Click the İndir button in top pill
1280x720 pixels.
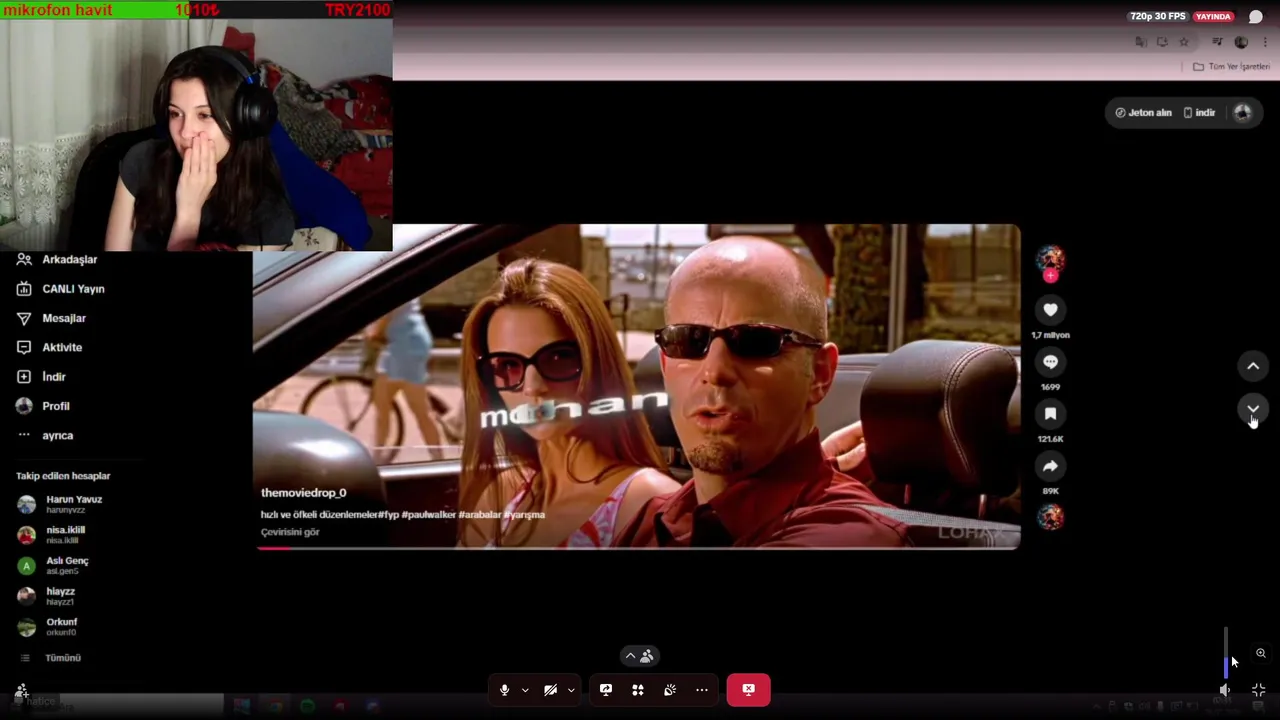tap(1199, 113)
